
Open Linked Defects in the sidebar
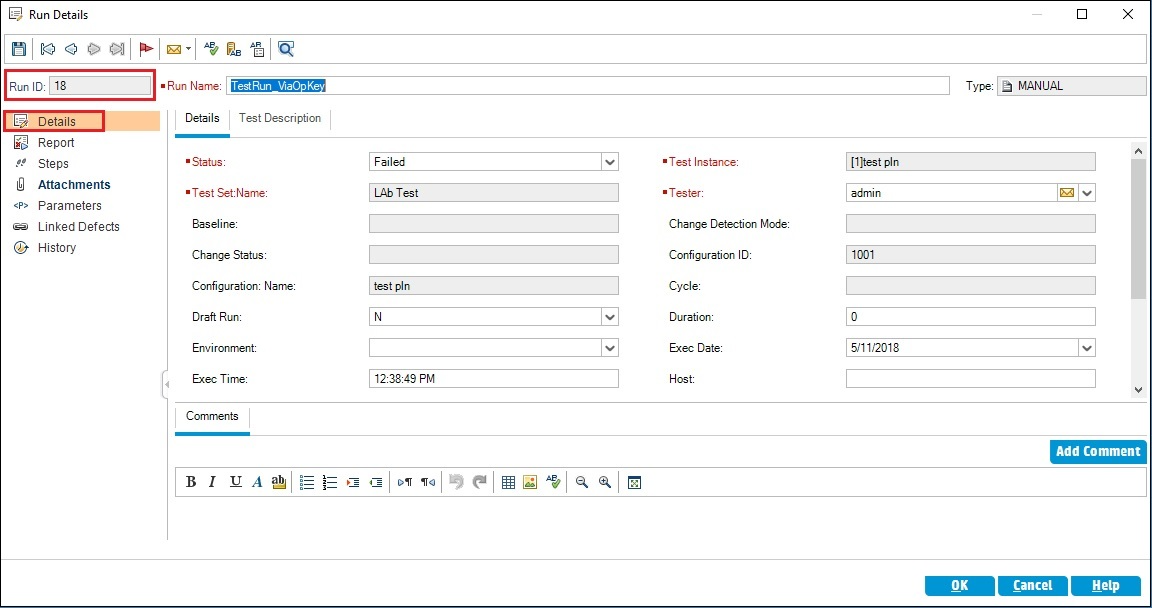(78, 227)
